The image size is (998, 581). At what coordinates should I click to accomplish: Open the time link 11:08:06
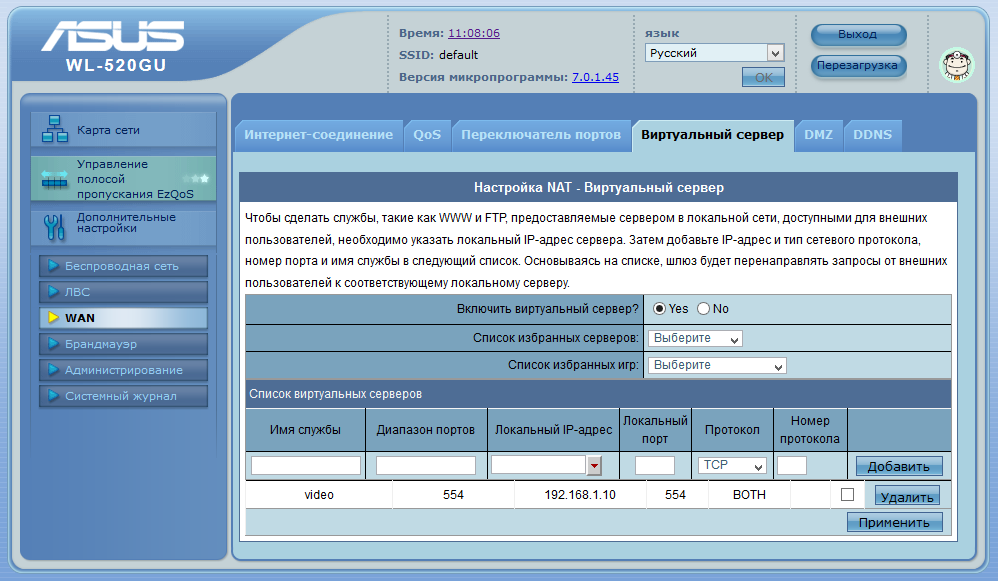[x=474, y=33]
